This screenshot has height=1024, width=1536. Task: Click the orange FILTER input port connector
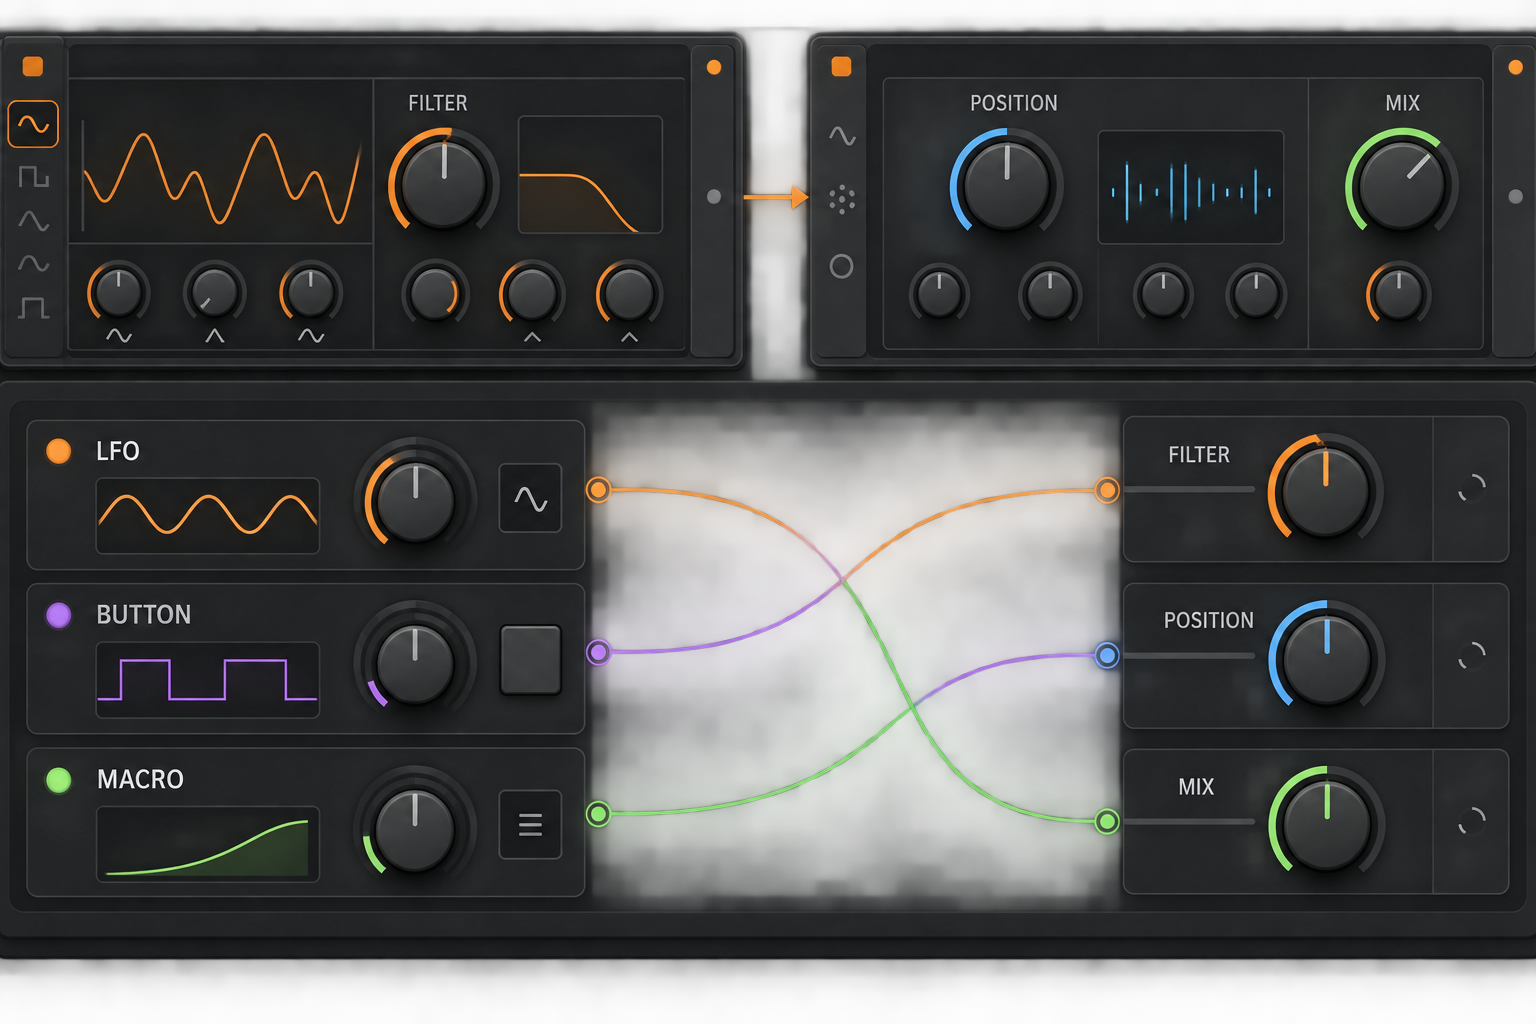(1107, 490)
